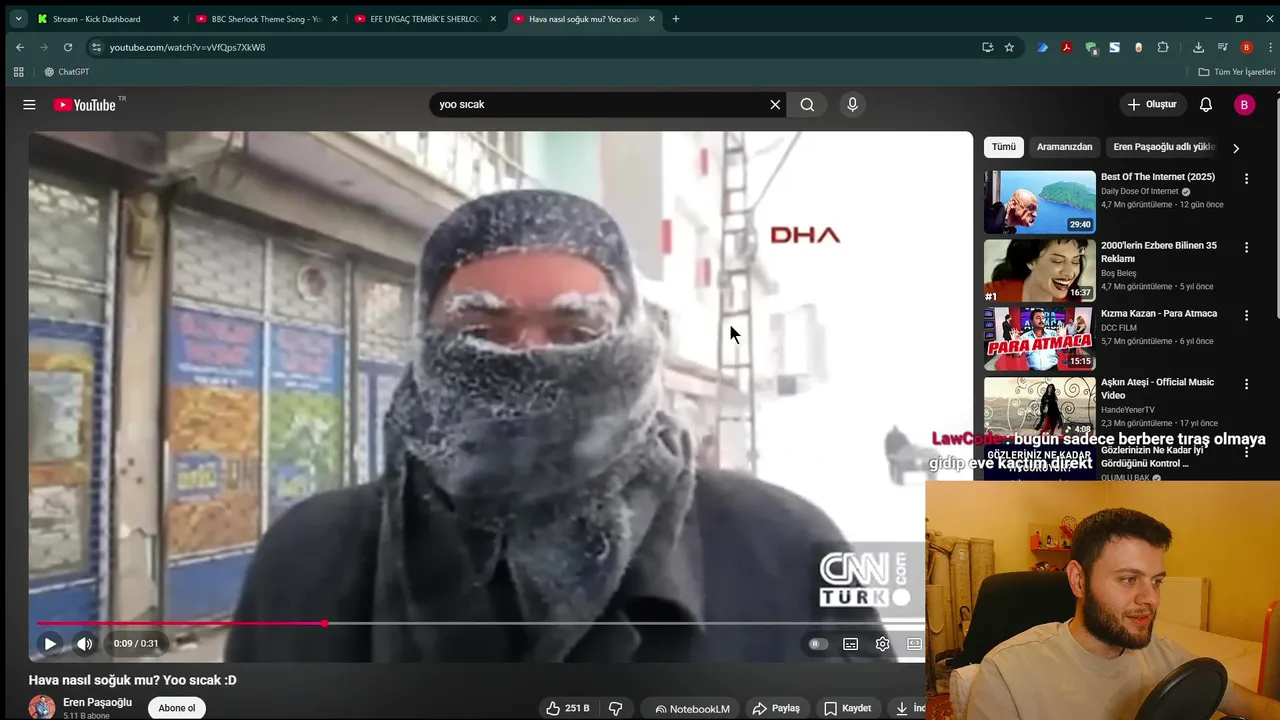Open Chrome profile B avatar
Screen dimensions: 1280x720
tap(1246, 47)
